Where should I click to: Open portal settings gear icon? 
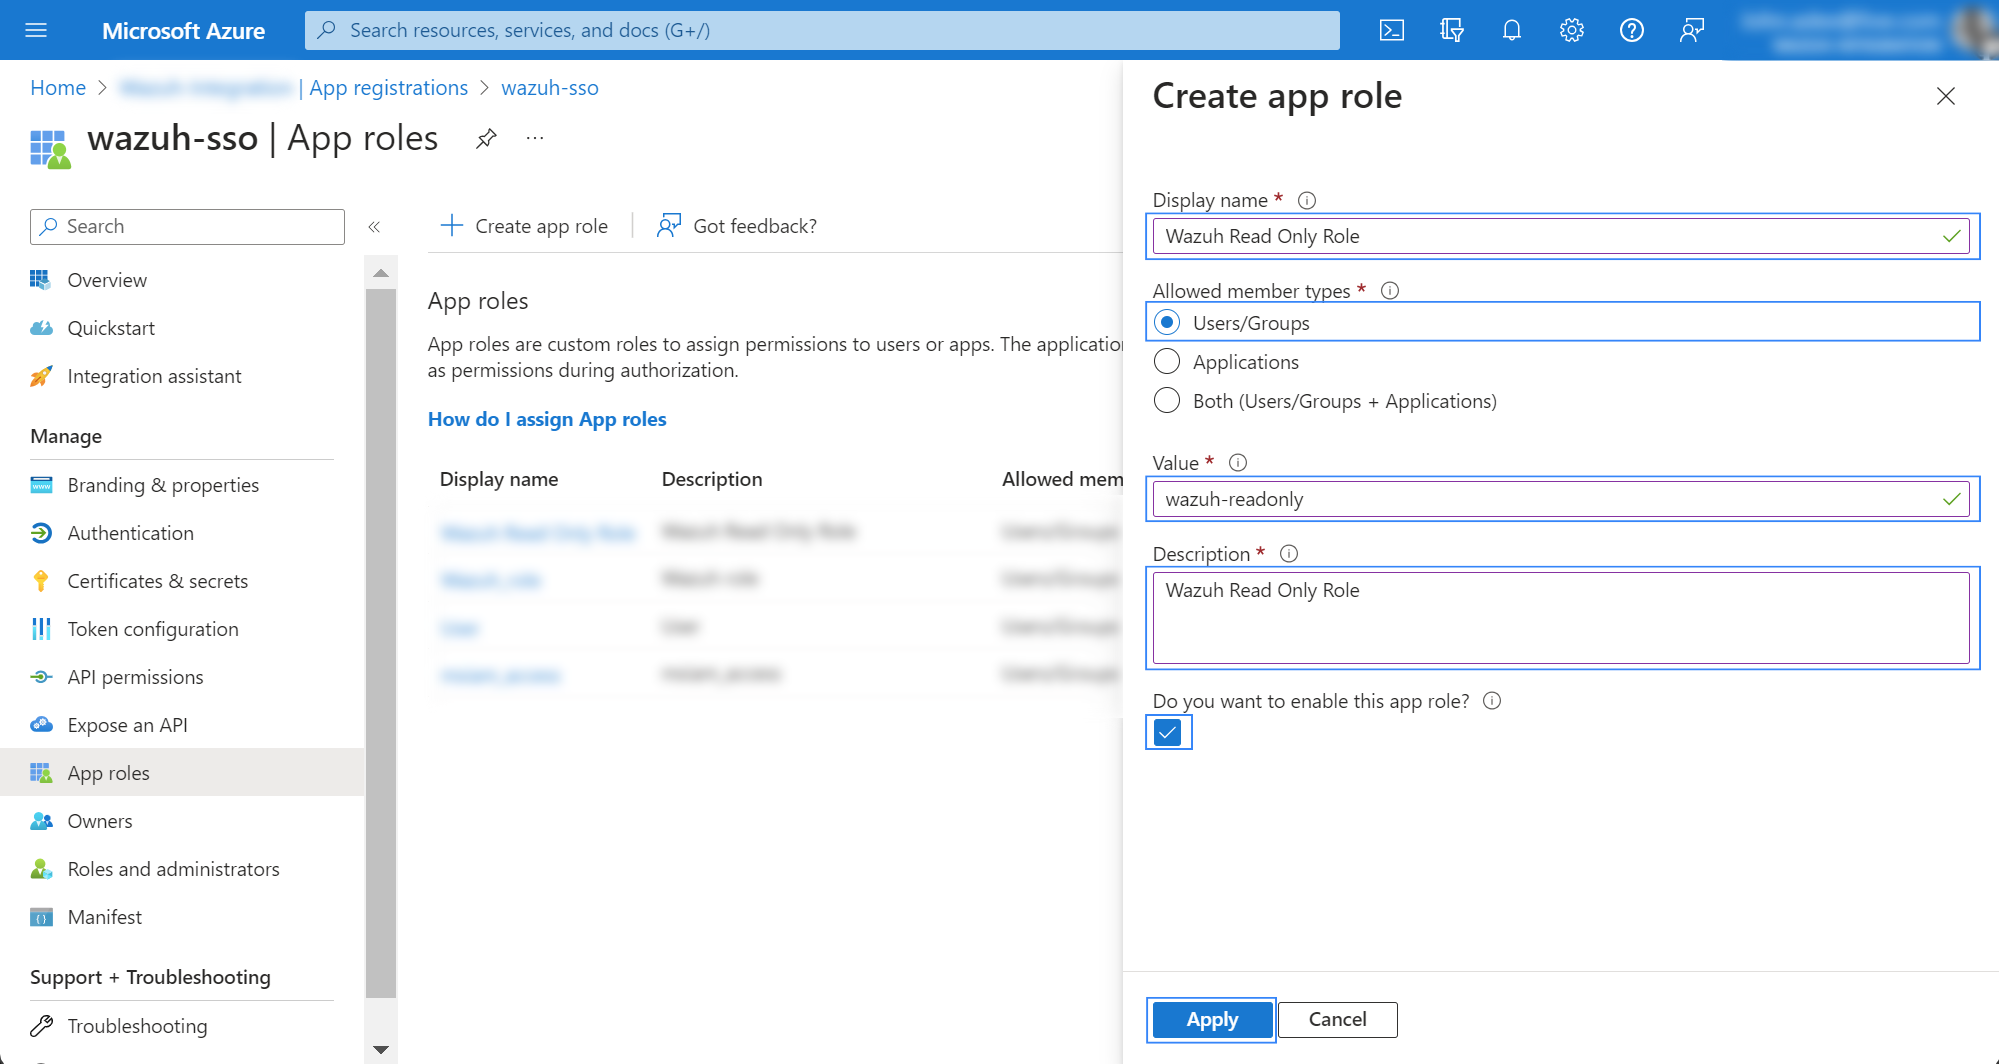tap(1571, 30)
